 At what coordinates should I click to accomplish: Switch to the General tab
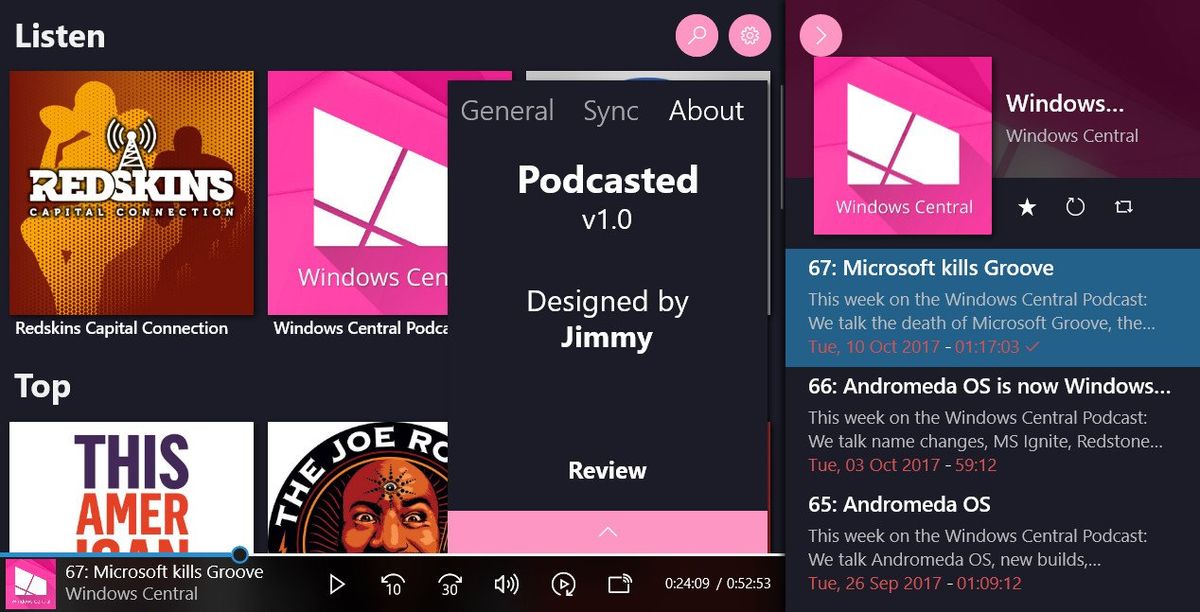507,111
